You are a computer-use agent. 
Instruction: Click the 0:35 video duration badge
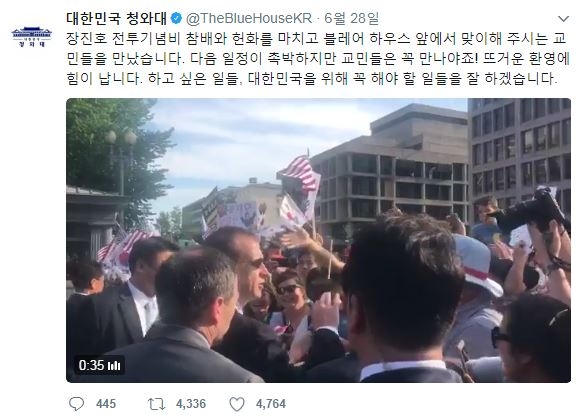[99, 365]
